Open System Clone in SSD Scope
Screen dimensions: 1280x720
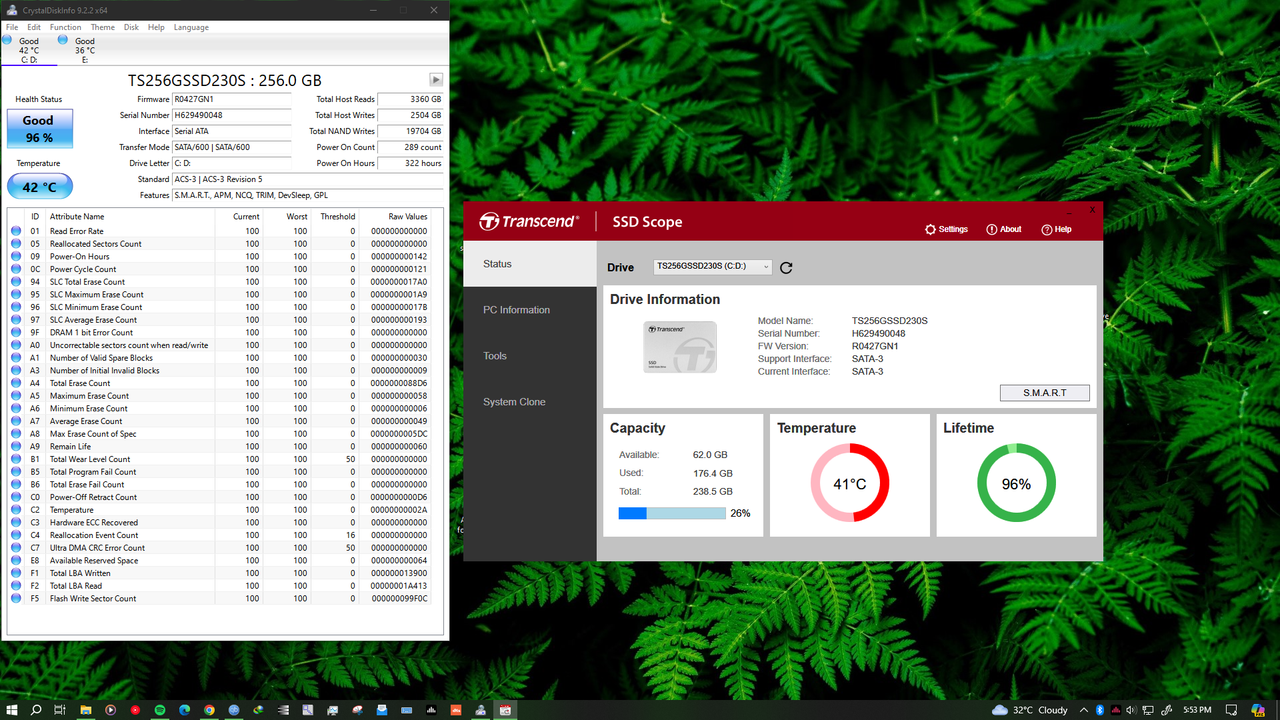(530, 402)
